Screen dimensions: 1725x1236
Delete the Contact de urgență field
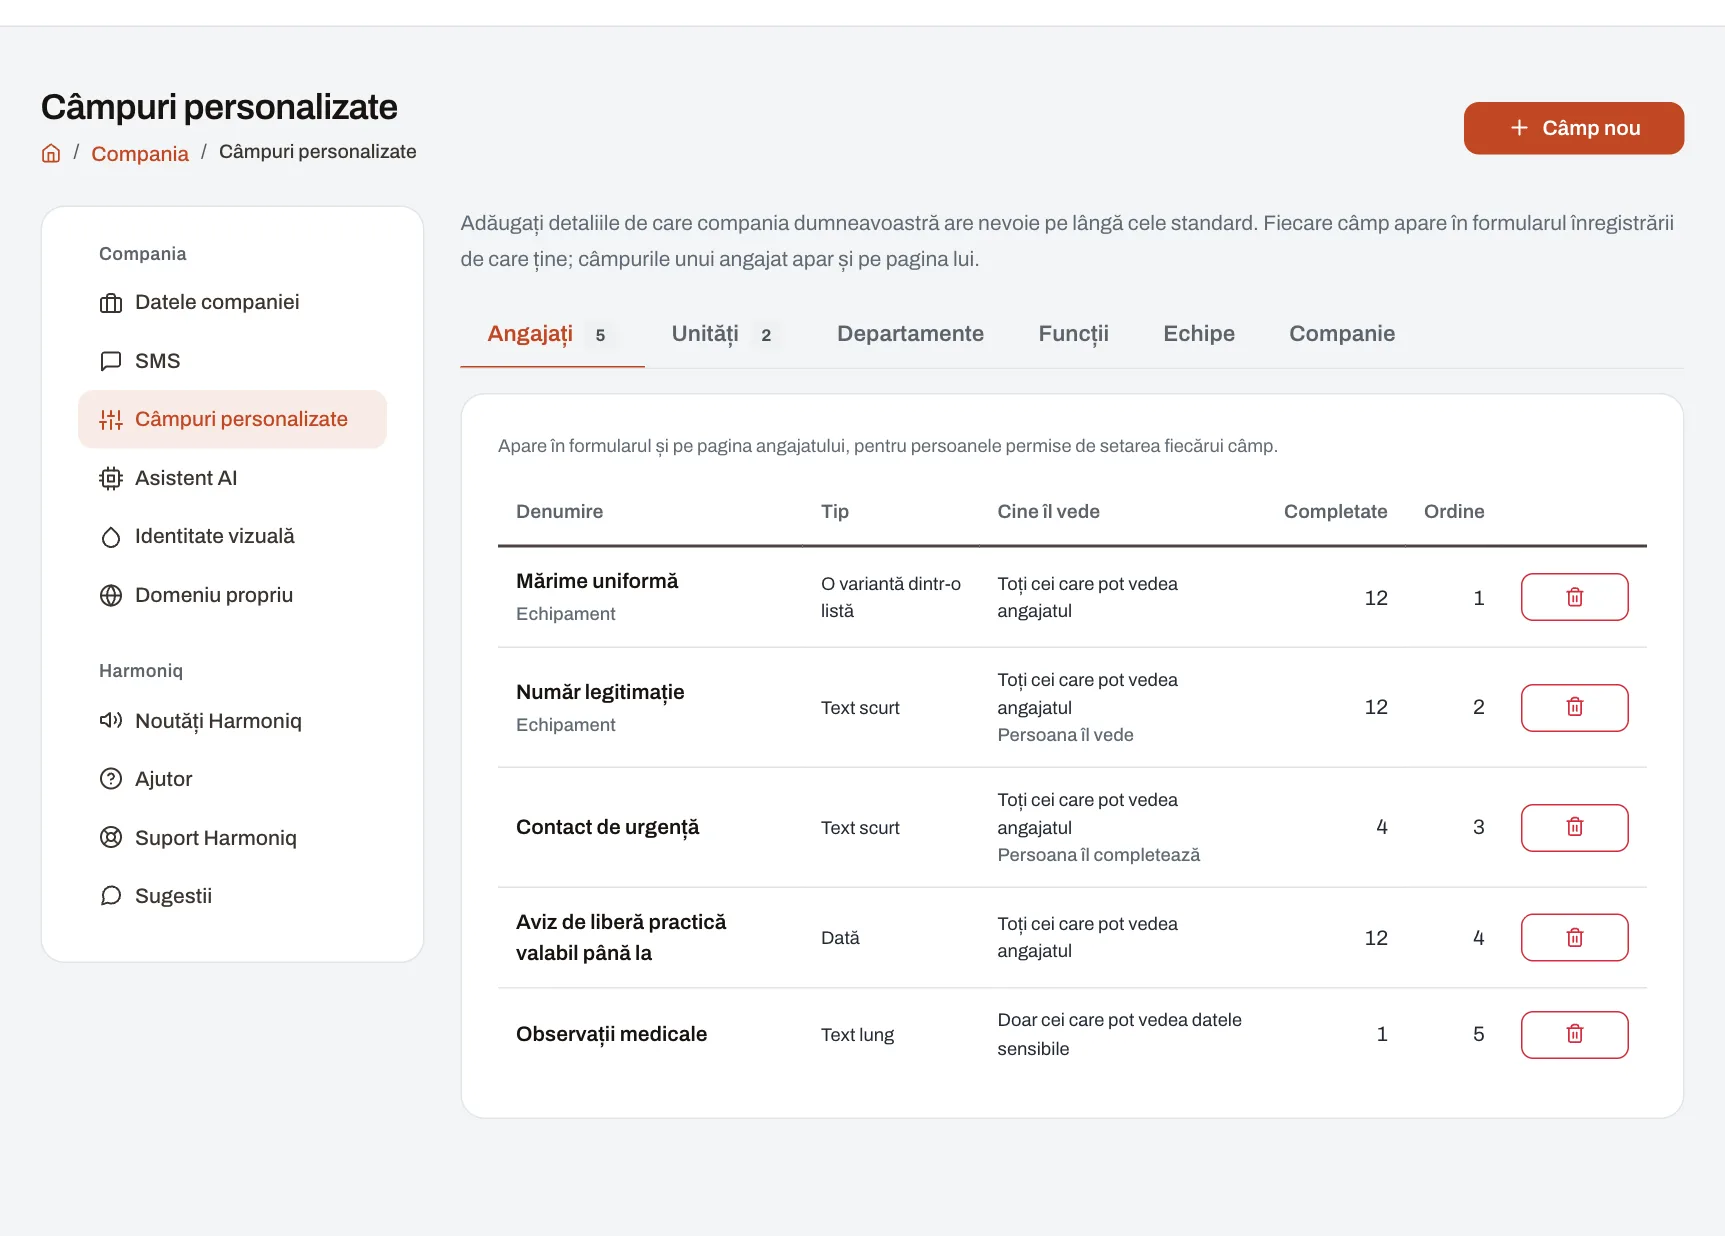coord(1574,827)
